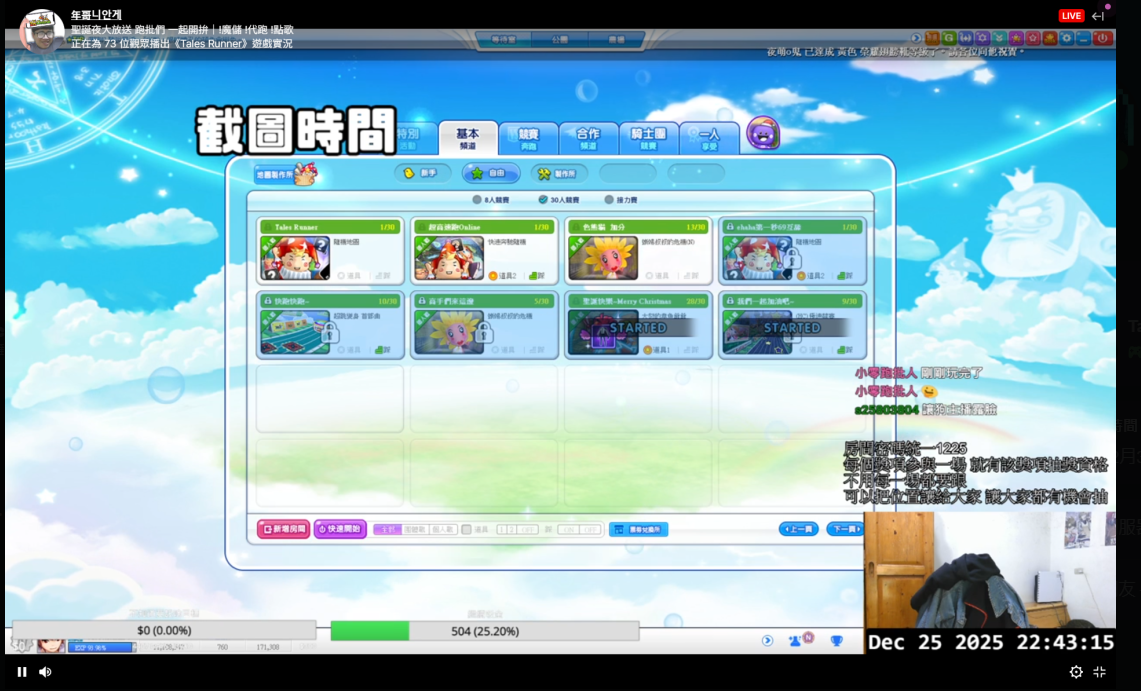Viewport: 1141px width, 691px height.
Task: Mute the stream with the speaker icon
Action: [44, 672]
